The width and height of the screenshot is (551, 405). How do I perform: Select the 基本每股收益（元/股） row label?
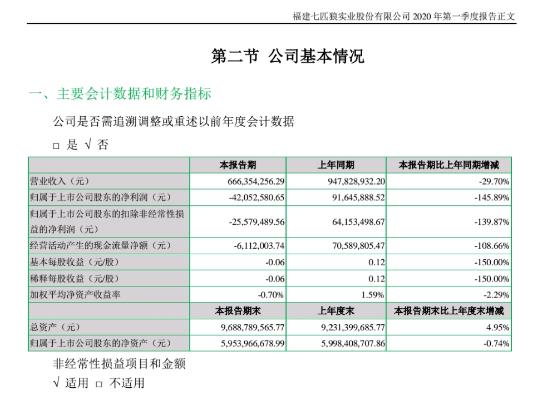(x=75, y=262)
